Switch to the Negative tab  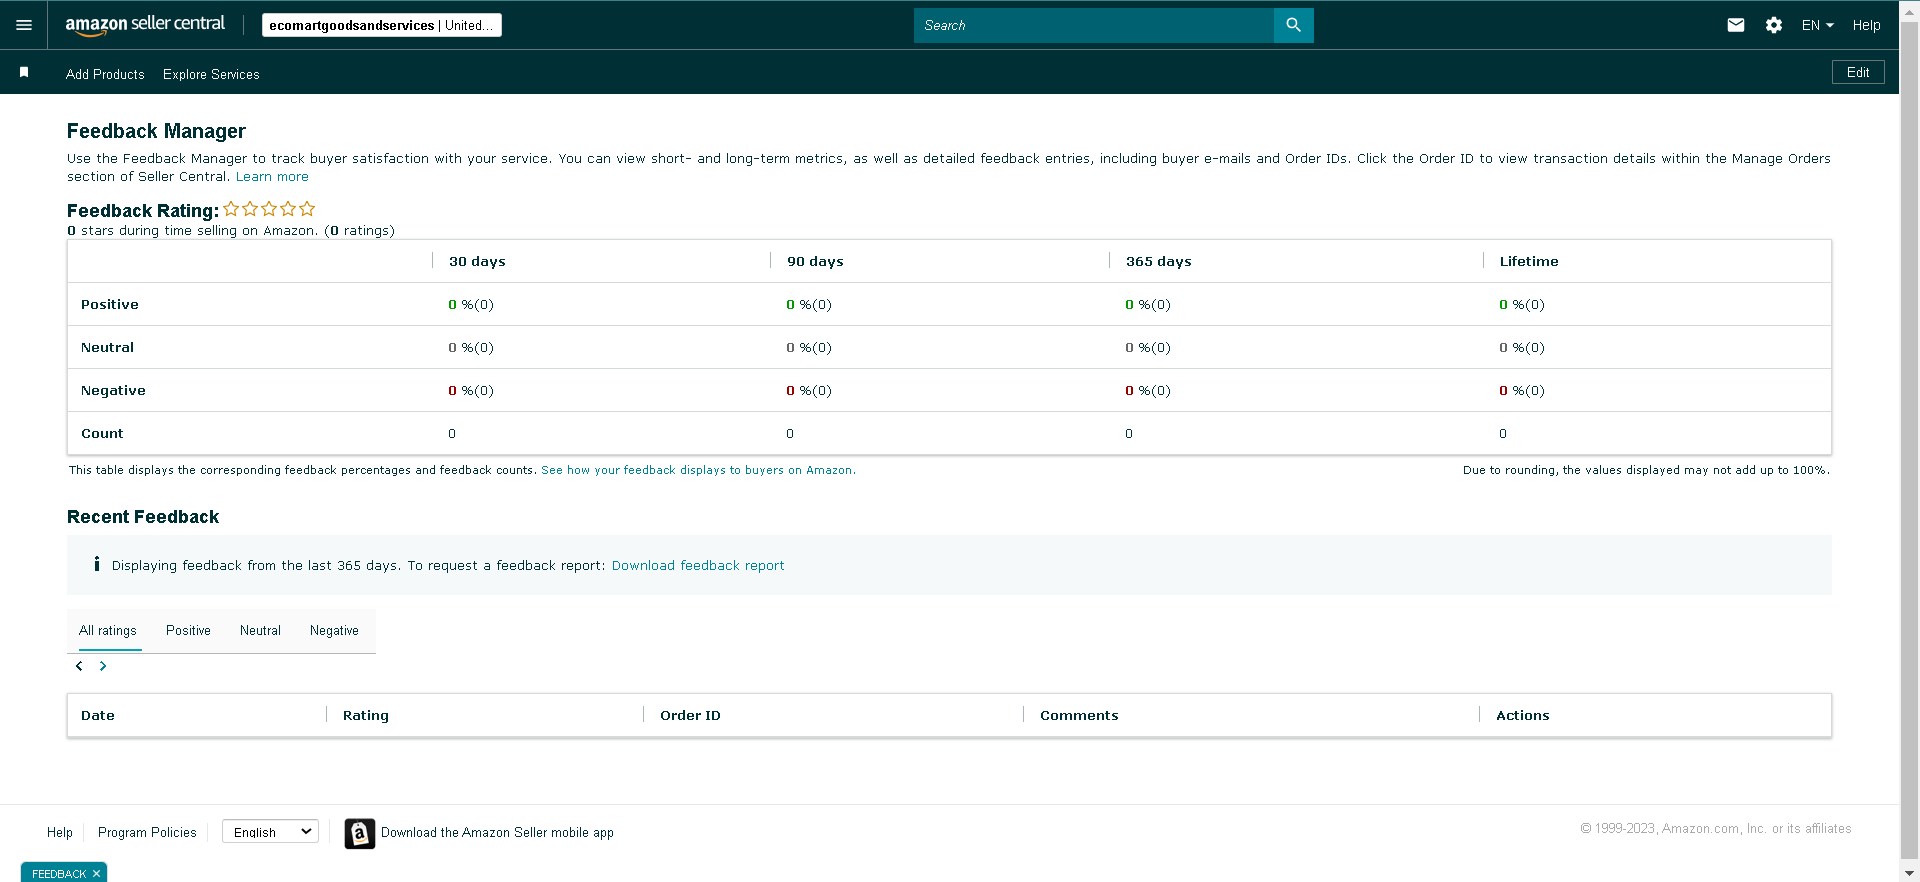(x=334, y=631)
